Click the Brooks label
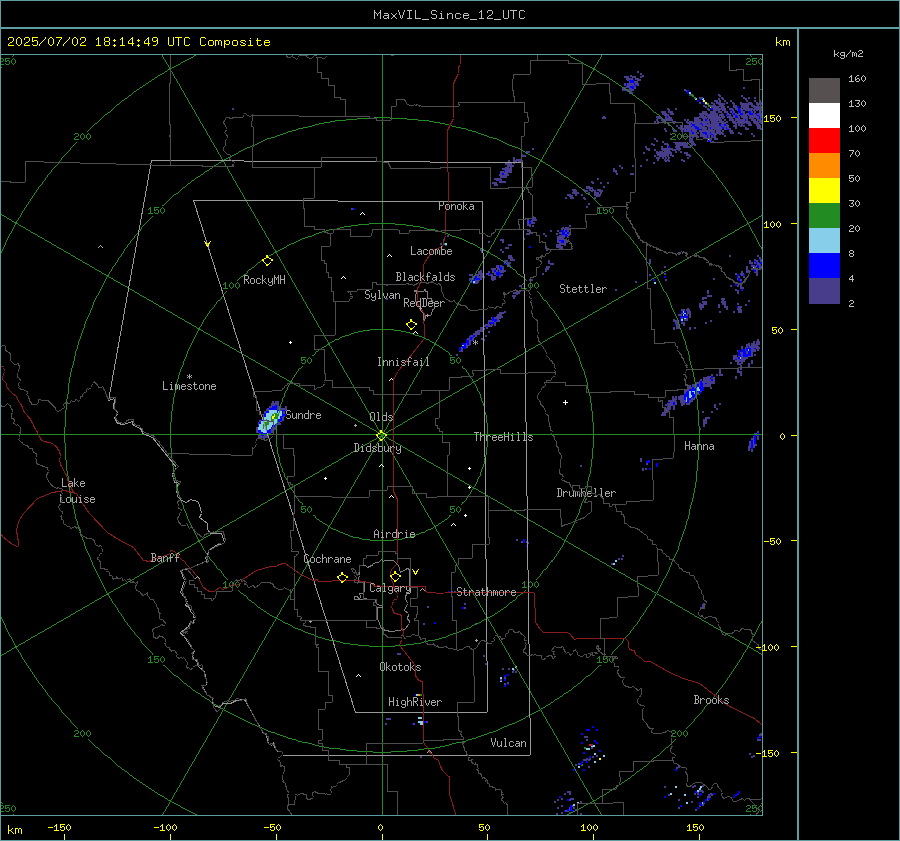 pos(711,700)
